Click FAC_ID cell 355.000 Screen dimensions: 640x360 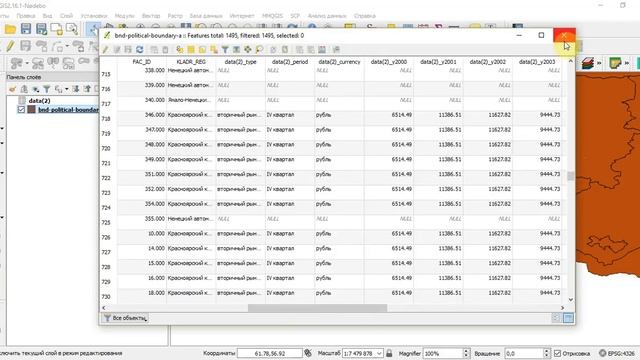click(142, 219)
